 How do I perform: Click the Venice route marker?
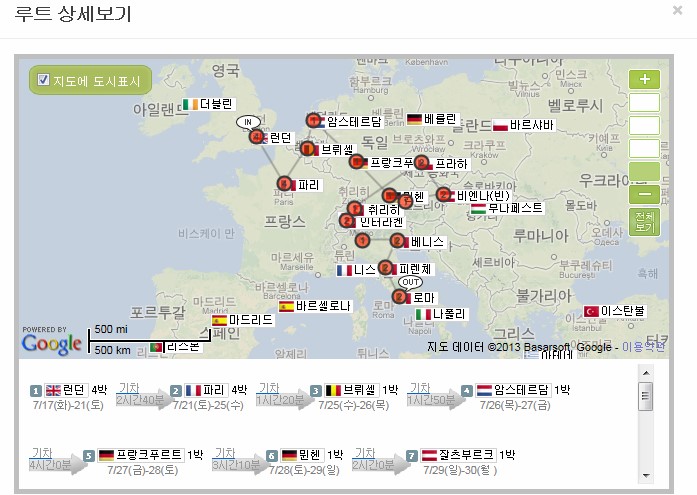pos(397,241)
